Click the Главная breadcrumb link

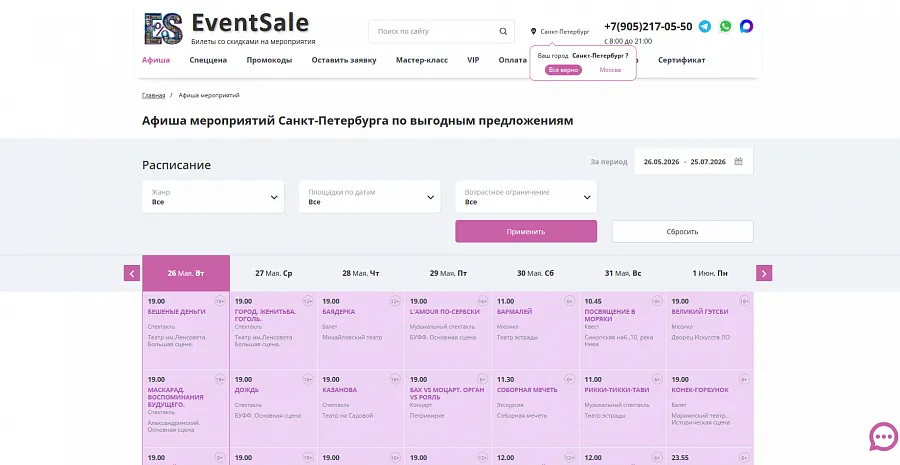[154, 95]
